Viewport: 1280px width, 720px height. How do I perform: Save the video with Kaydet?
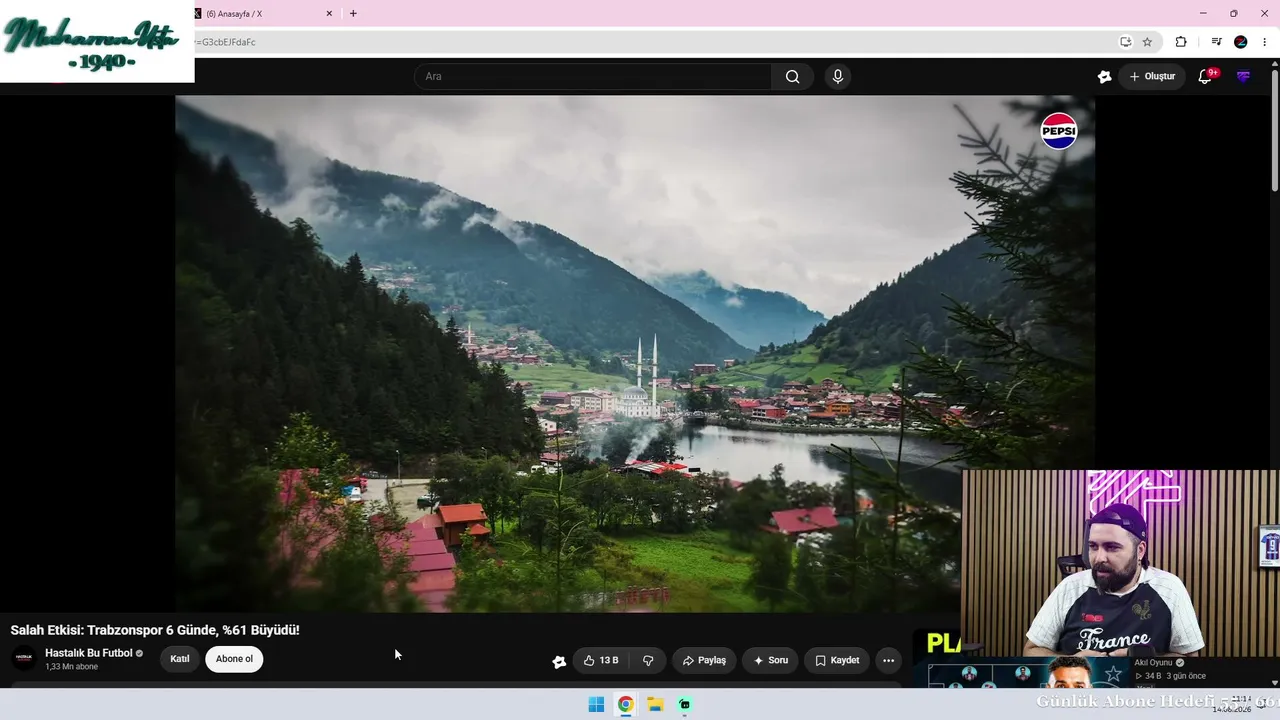coord(837,660)
